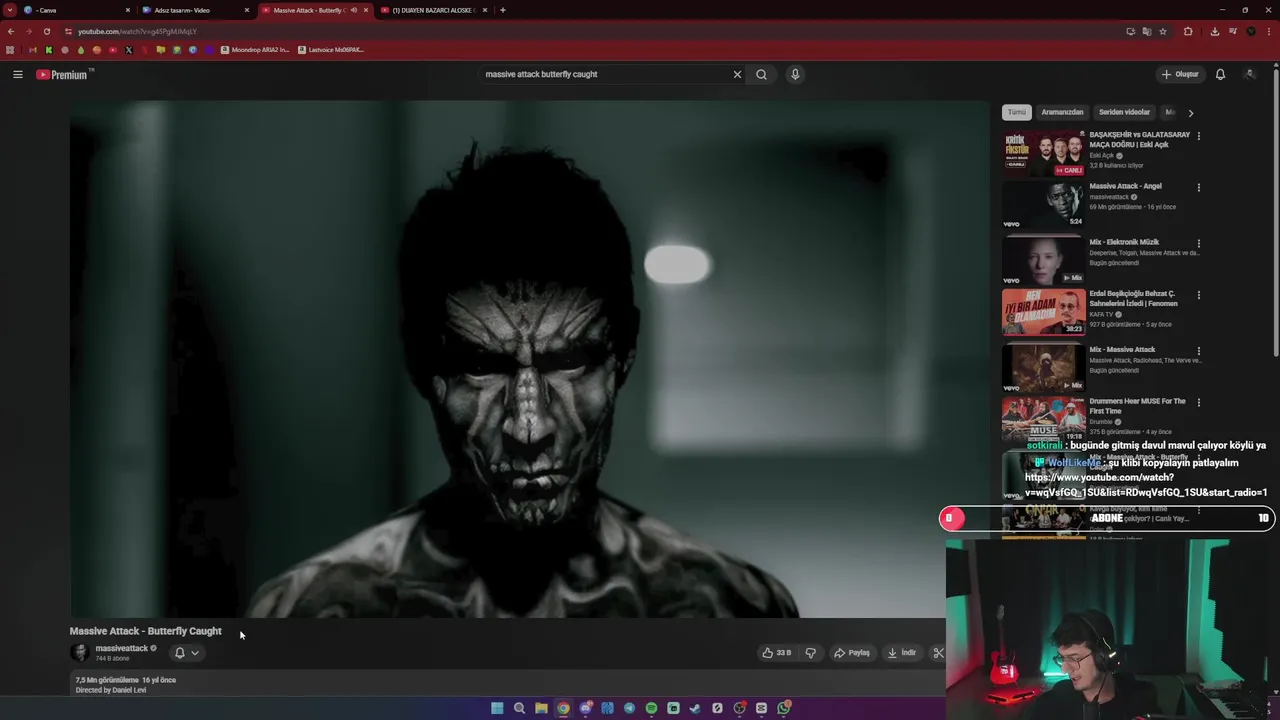The width and height of the screenshot is (1280, 720).
Task: Open YouTube notifications bell in header
Action: (x=1220, y=74)
